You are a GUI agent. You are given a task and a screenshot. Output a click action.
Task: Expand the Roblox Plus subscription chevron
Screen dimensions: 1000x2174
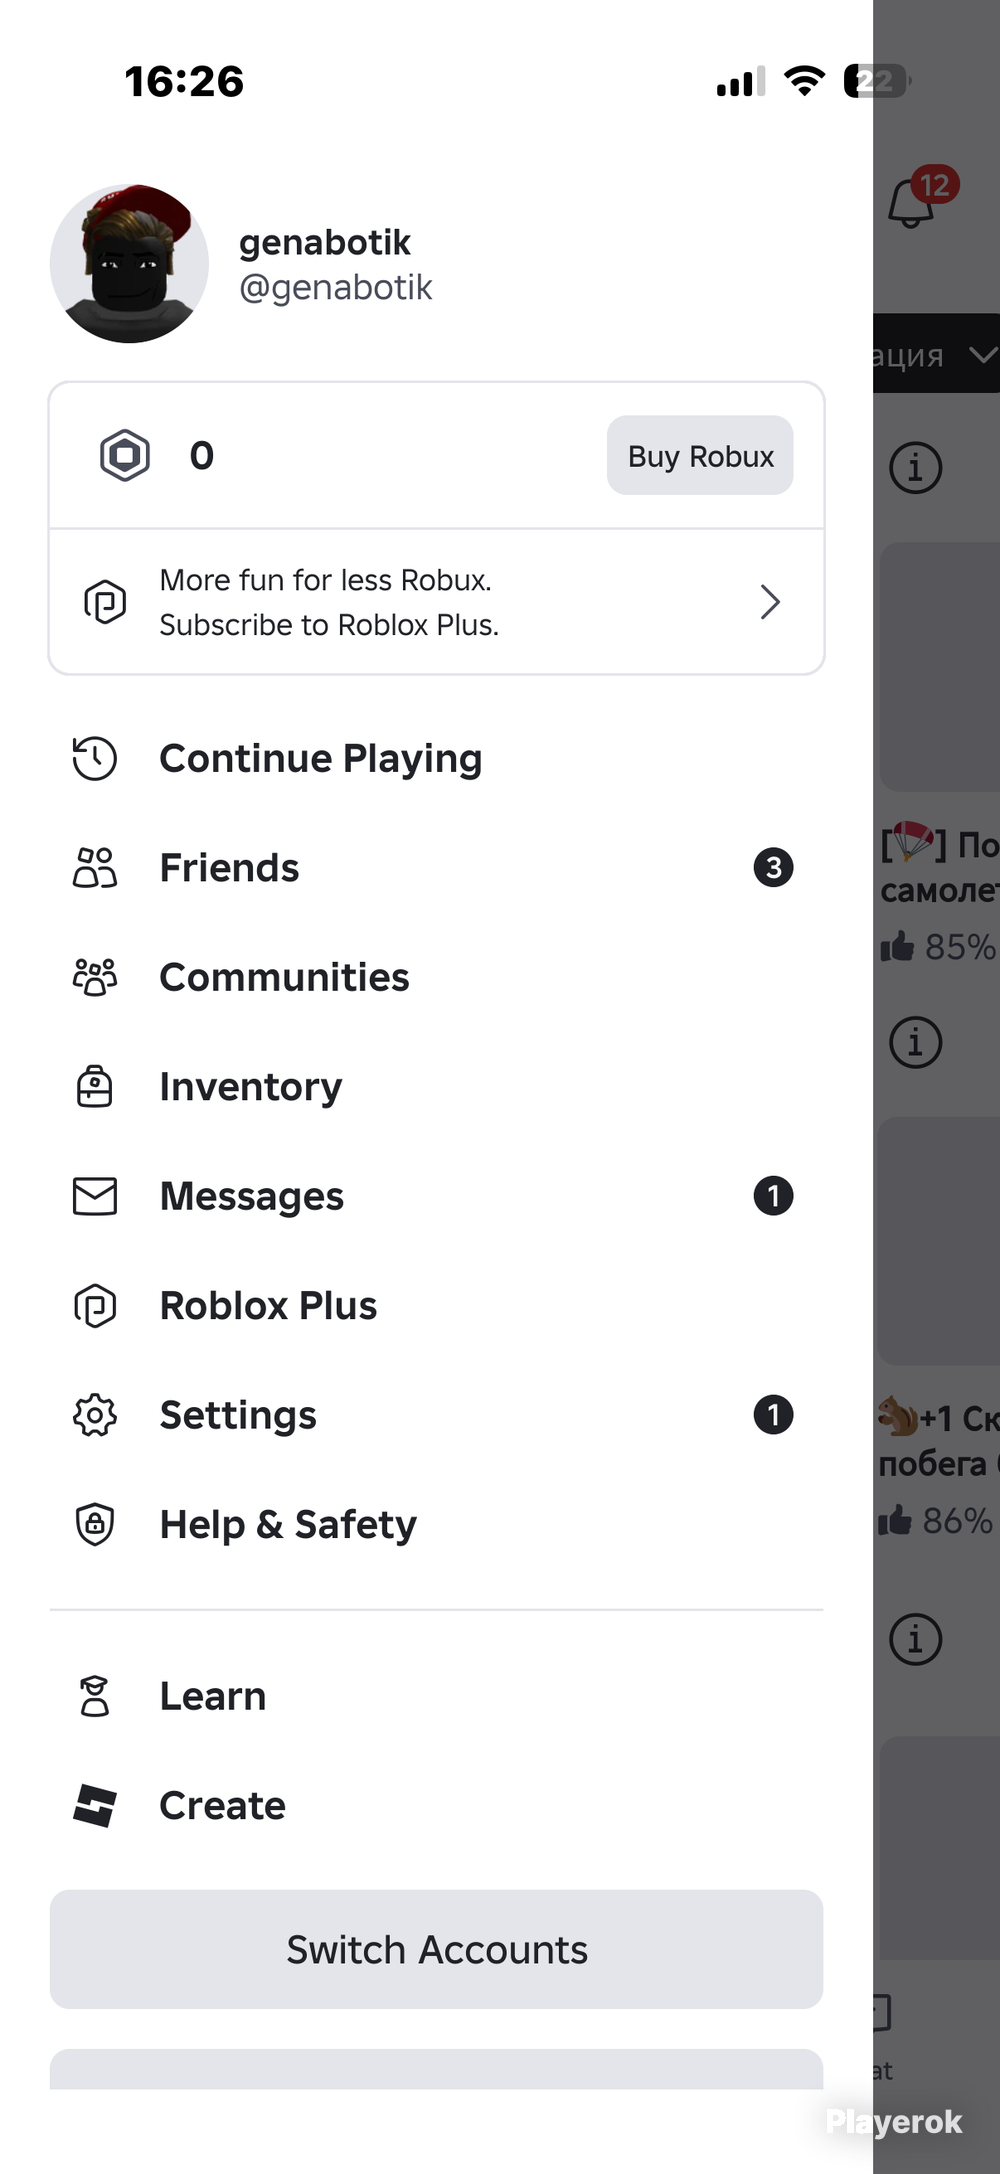click(x=769, y=602)
